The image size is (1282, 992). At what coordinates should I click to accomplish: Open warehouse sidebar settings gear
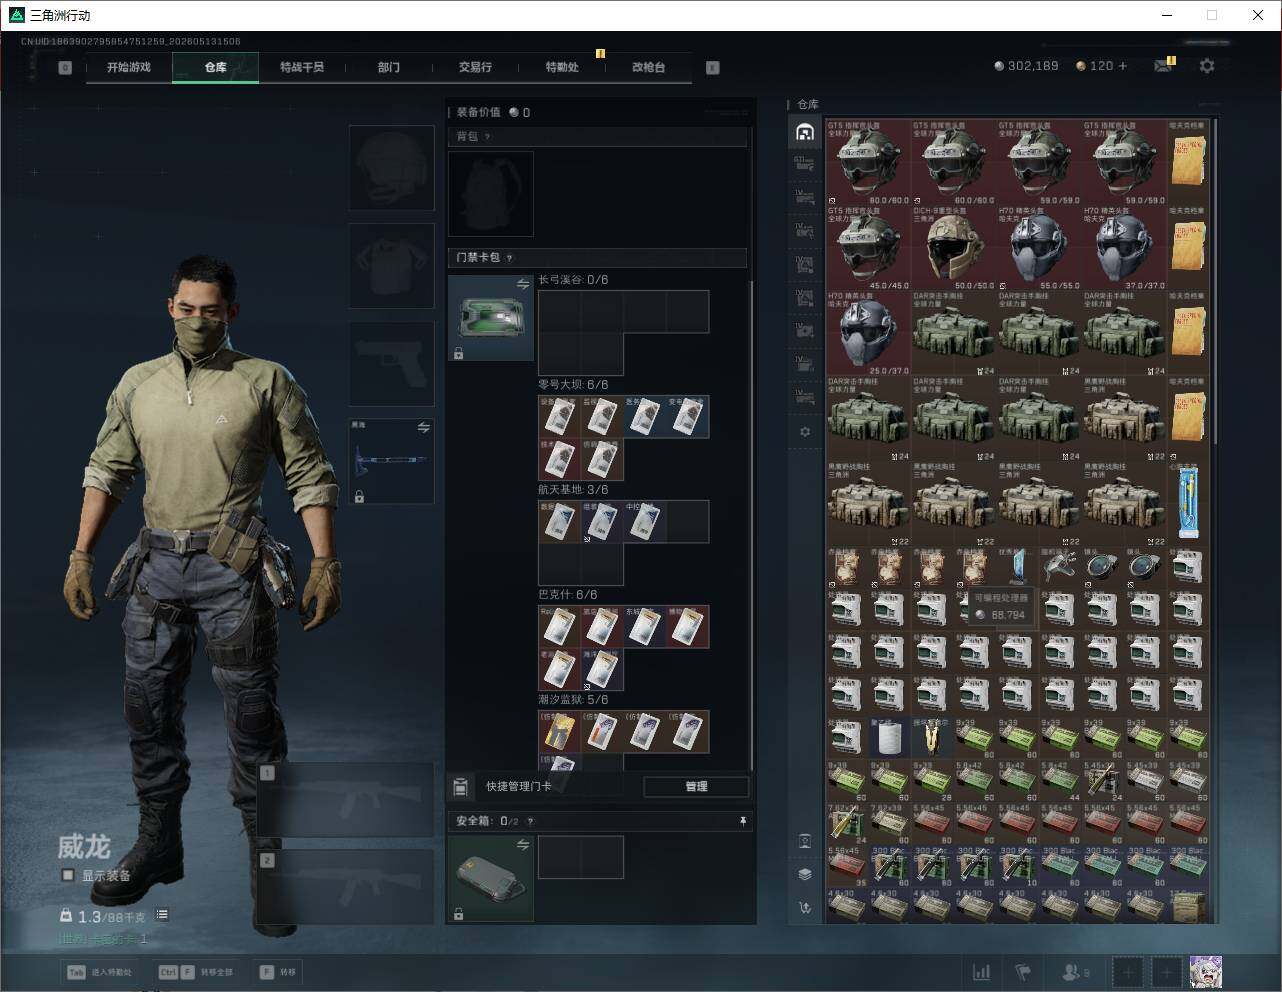coord(805,432)
